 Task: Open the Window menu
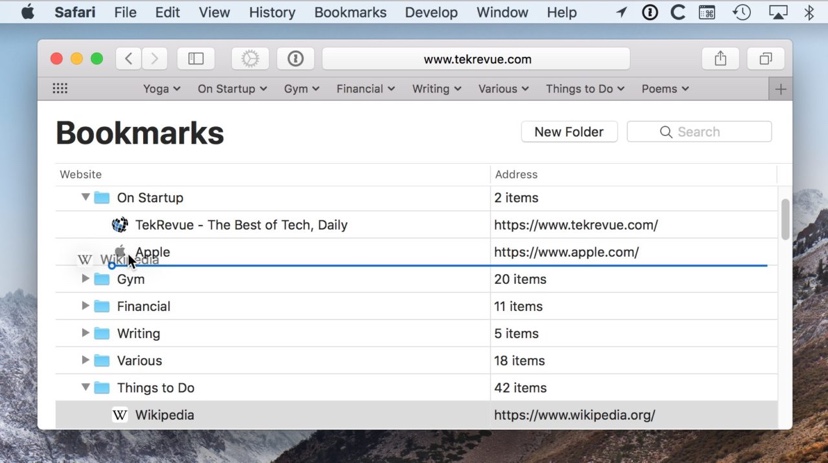[x=502, y=12]
